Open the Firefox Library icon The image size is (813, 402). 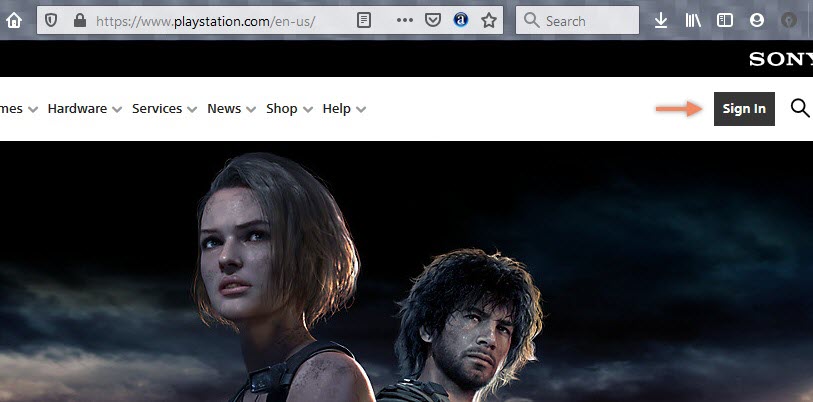tap(694, 20)
